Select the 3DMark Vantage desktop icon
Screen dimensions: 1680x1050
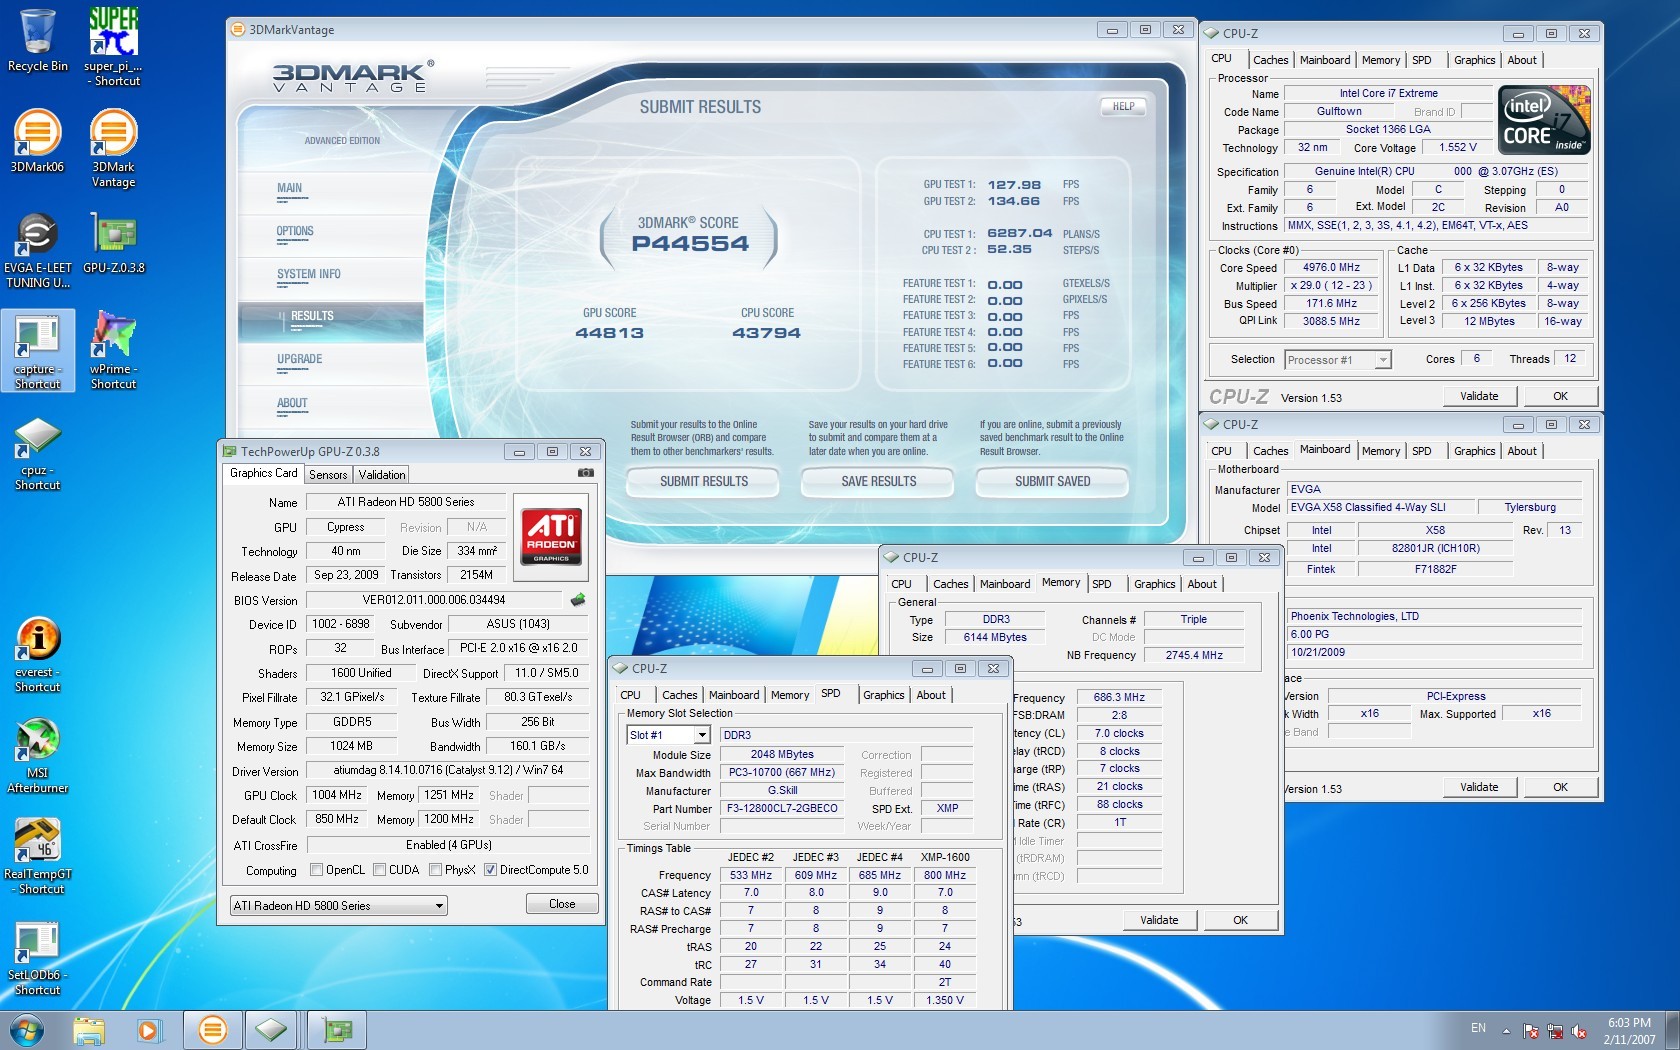coord(113,148)
